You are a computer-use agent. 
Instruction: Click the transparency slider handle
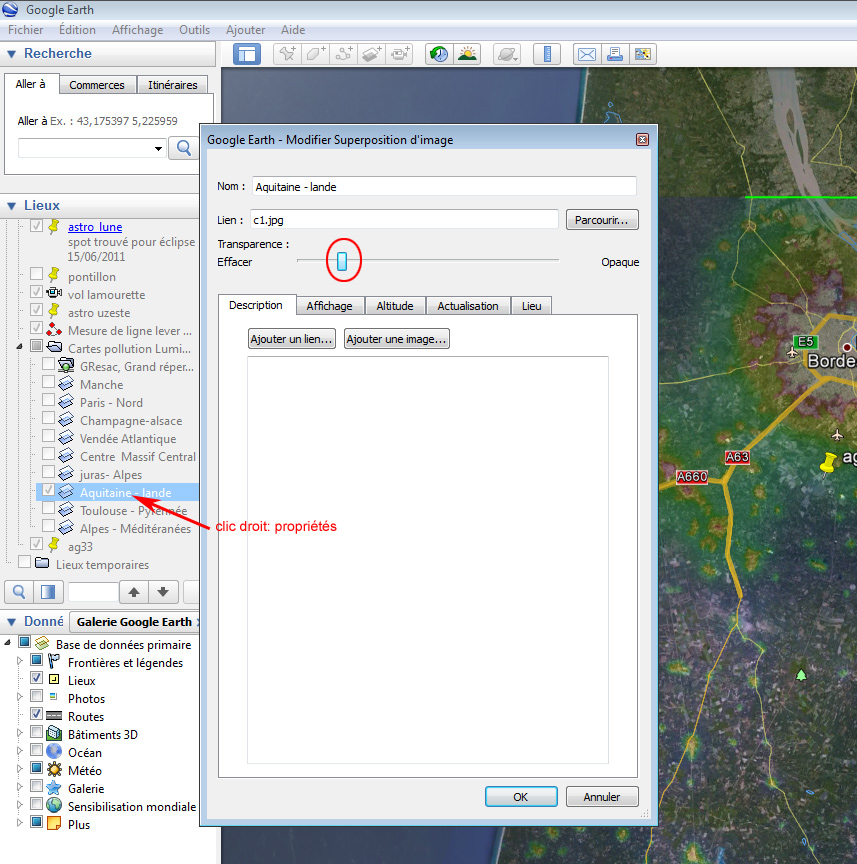click(x=342, y=261)
